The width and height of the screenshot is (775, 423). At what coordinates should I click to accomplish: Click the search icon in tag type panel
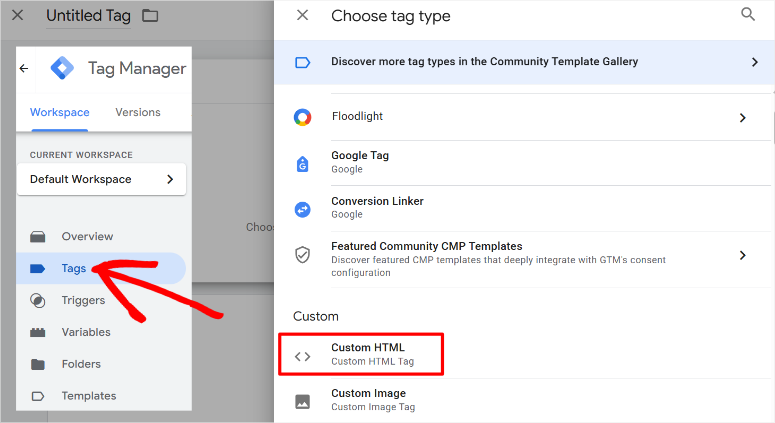[x=748, y=15]
